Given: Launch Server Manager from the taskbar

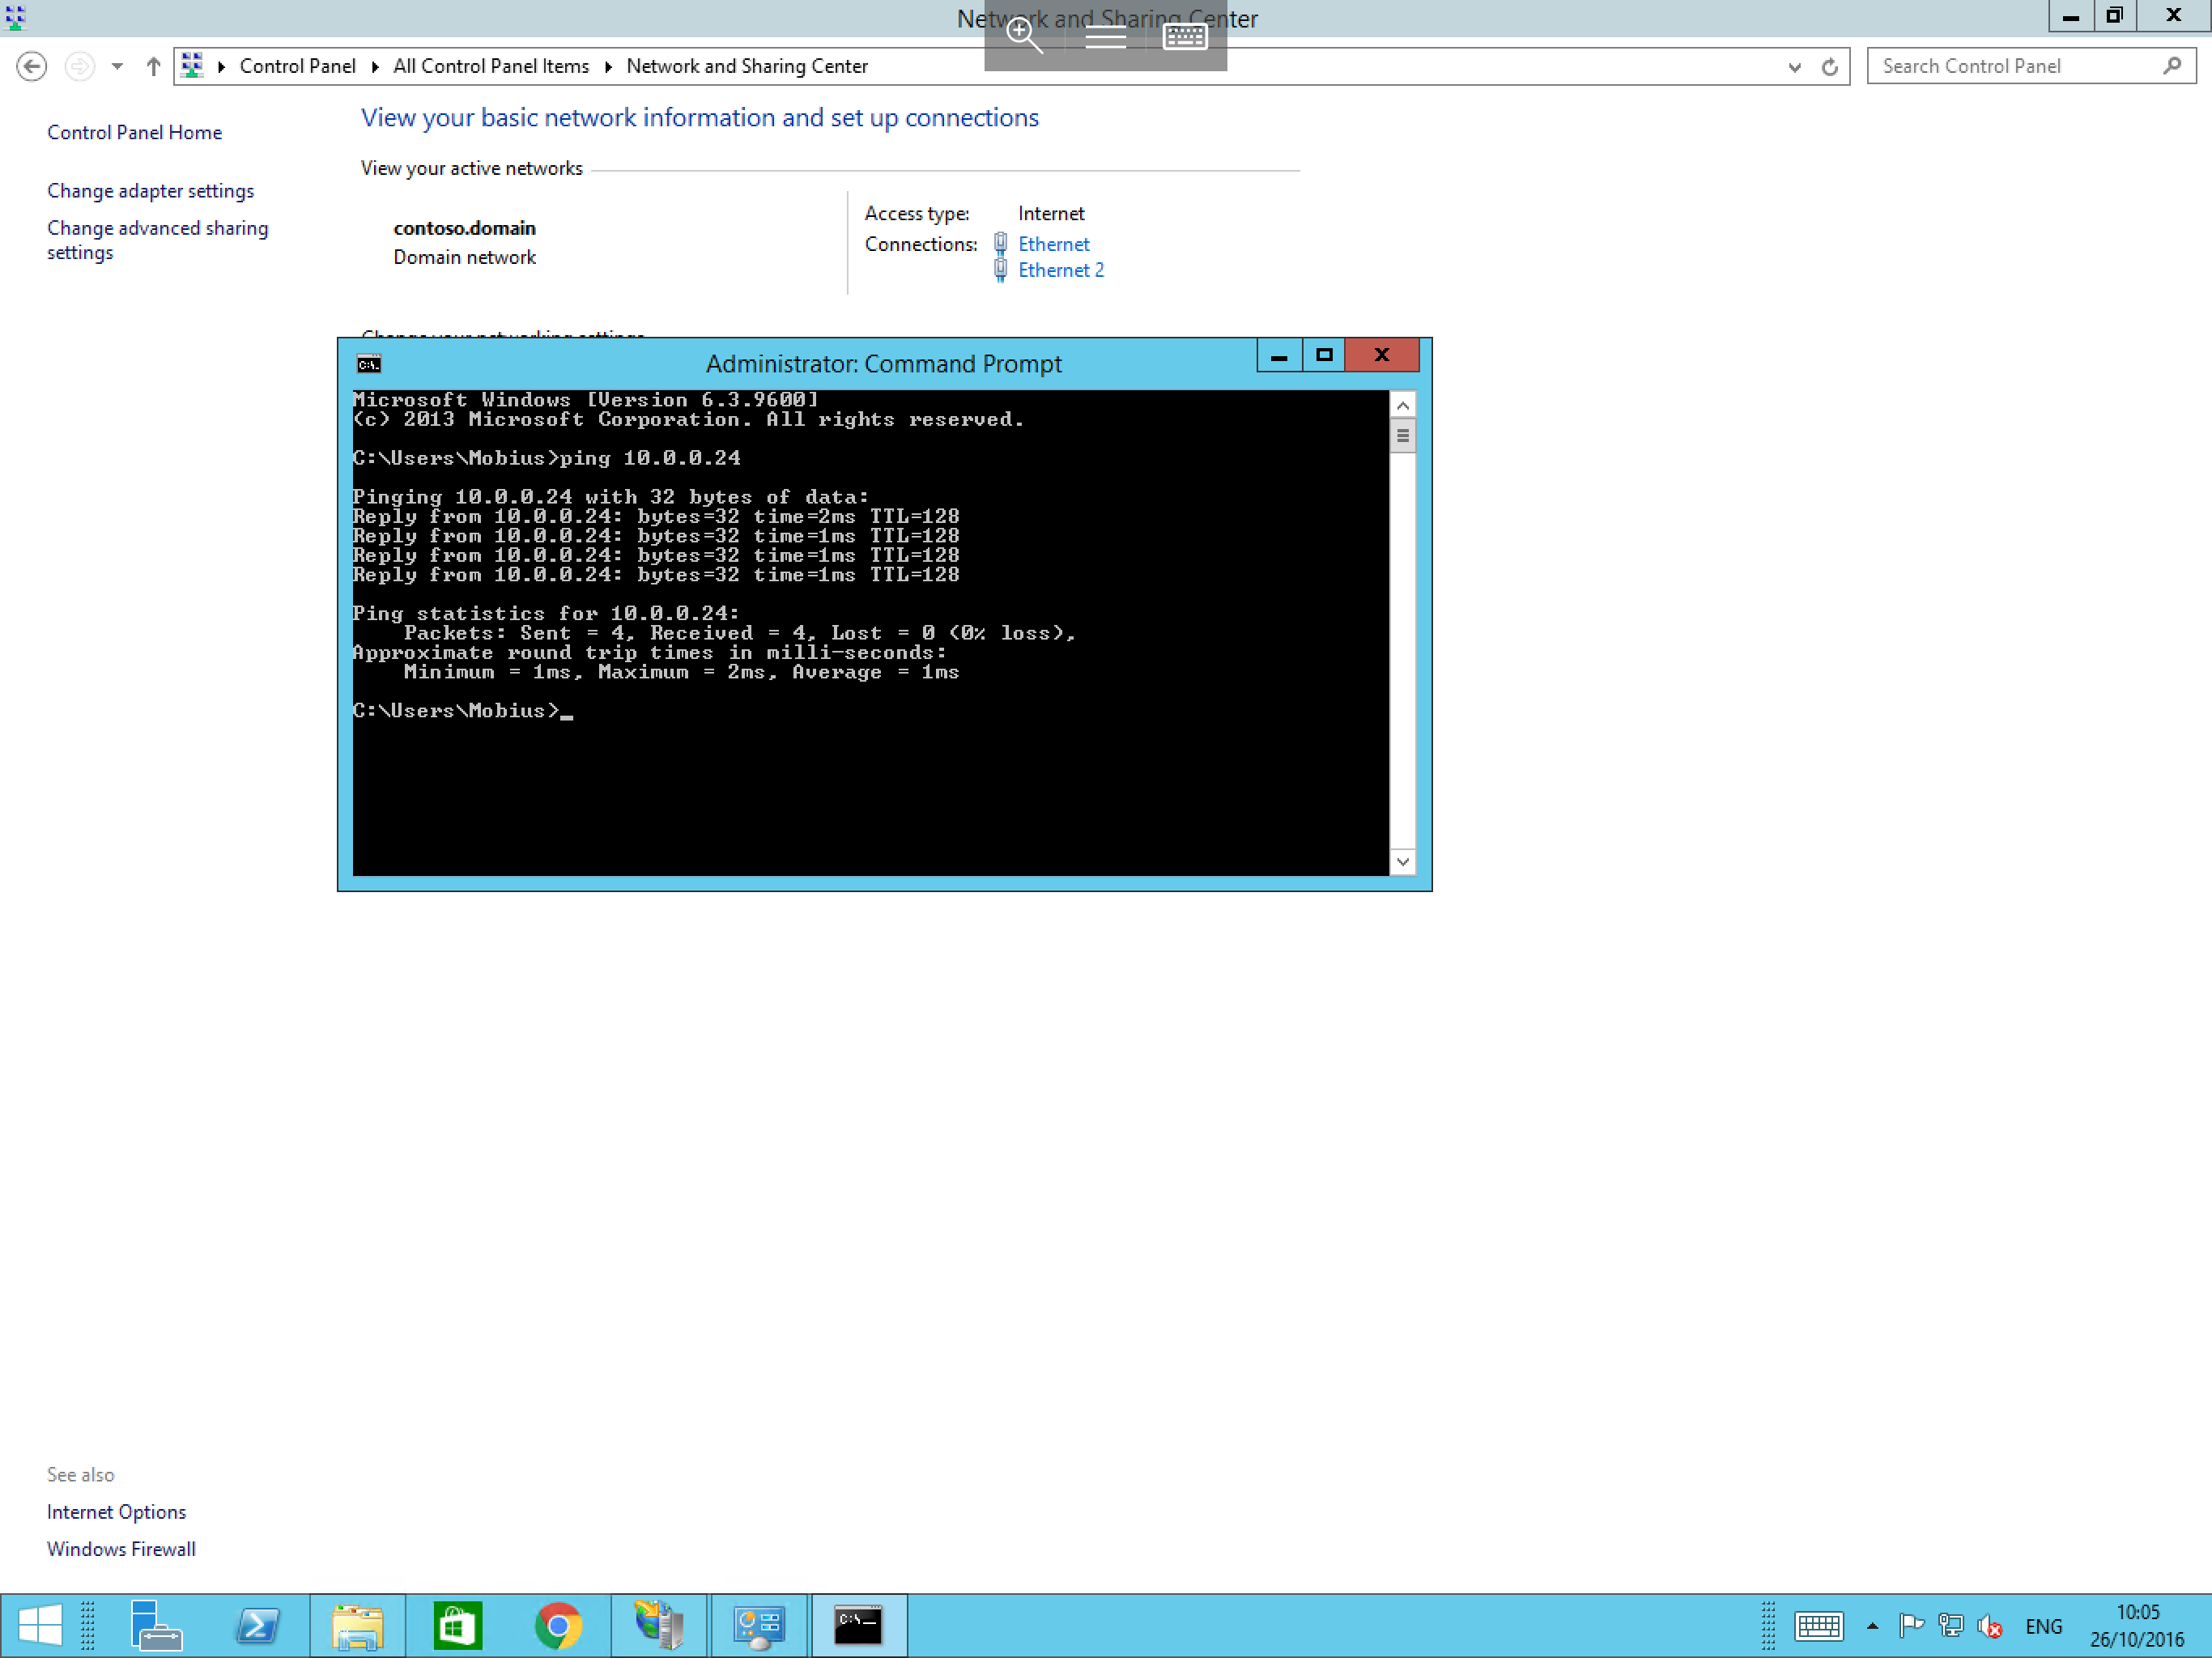Looking at the screenshot, I should (156, 1625).
